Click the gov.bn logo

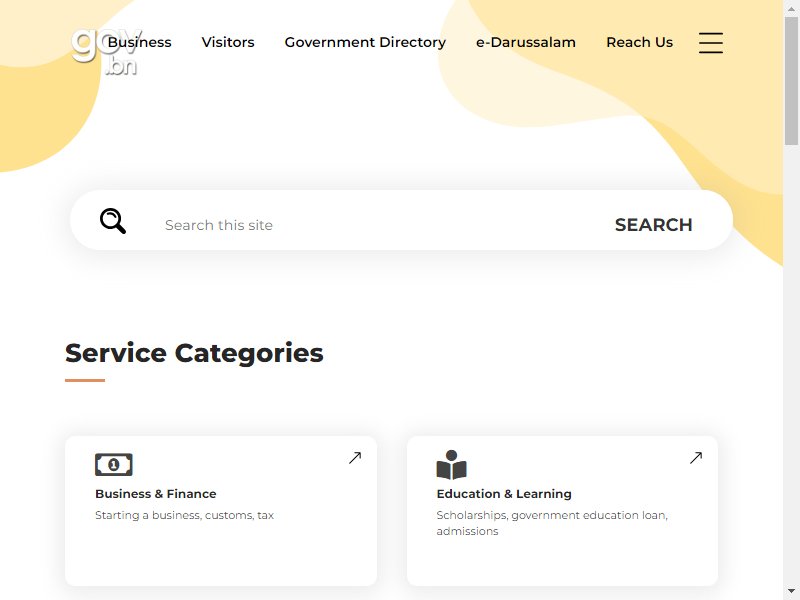pyautogui.click(x=106, y=52)
